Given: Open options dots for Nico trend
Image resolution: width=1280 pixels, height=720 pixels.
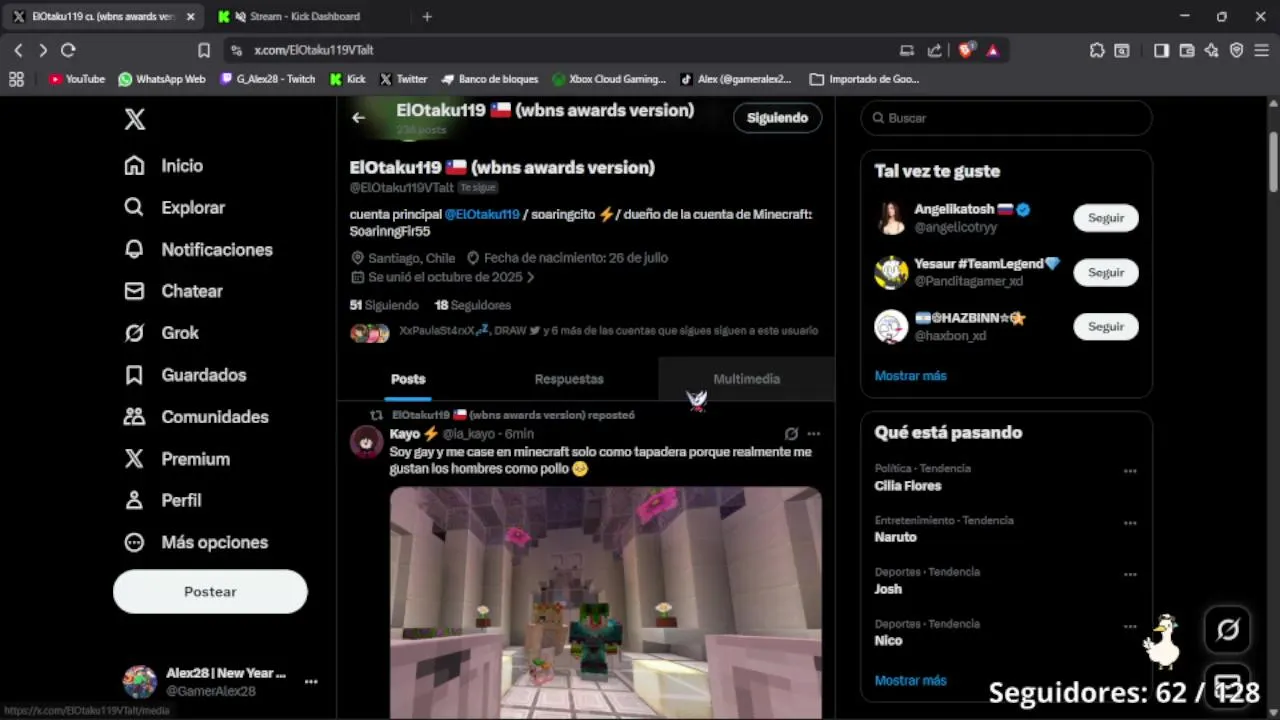Looking at the screenshot, I should coord(1130,627).
